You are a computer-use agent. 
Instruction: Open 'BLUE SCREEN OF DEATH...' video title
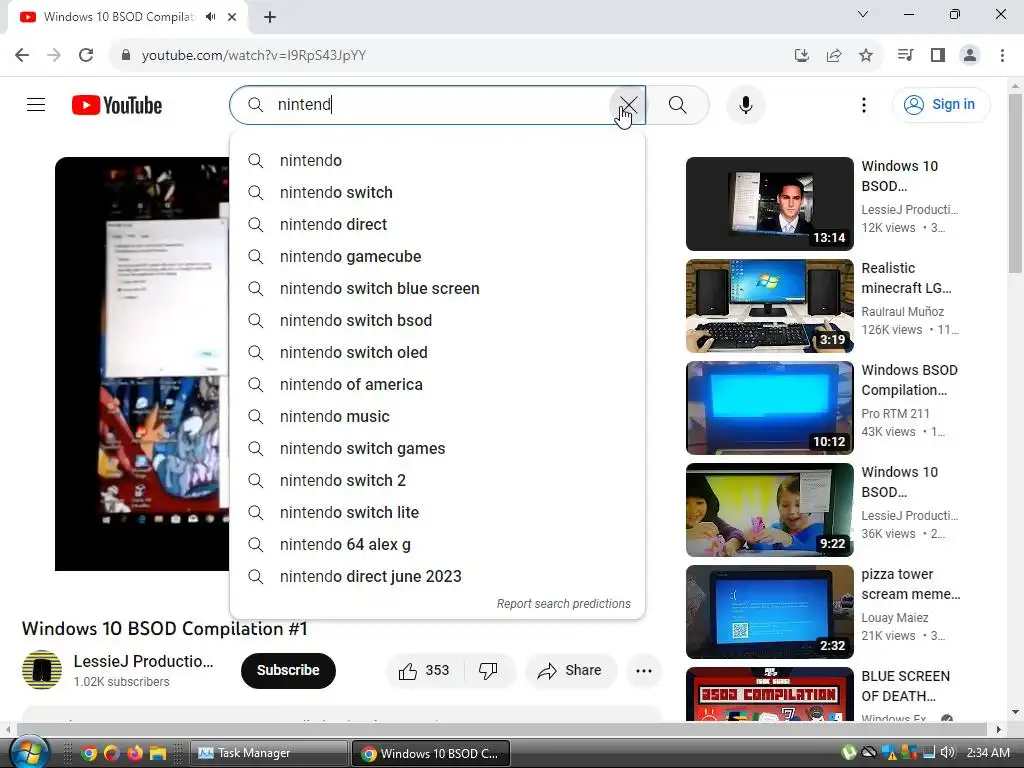[905, 686]
